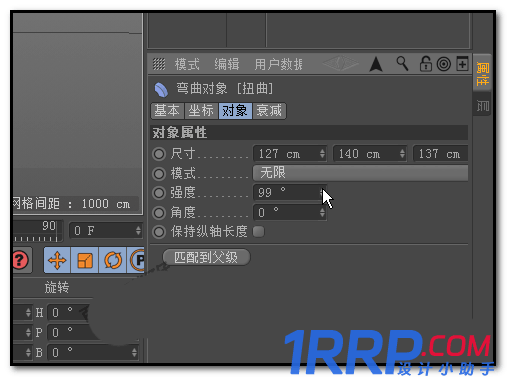Click the 网格间距 : 1000 cm label

(x=72, y=203)
